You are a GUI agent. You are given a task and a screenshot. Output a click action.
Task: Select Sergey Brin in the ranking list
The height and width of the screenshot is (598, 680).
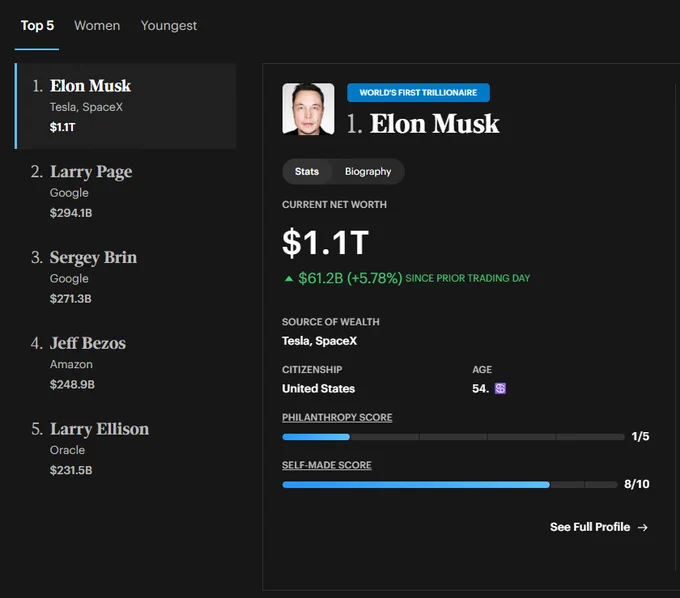pyautogui.click(x=126, y=278)
